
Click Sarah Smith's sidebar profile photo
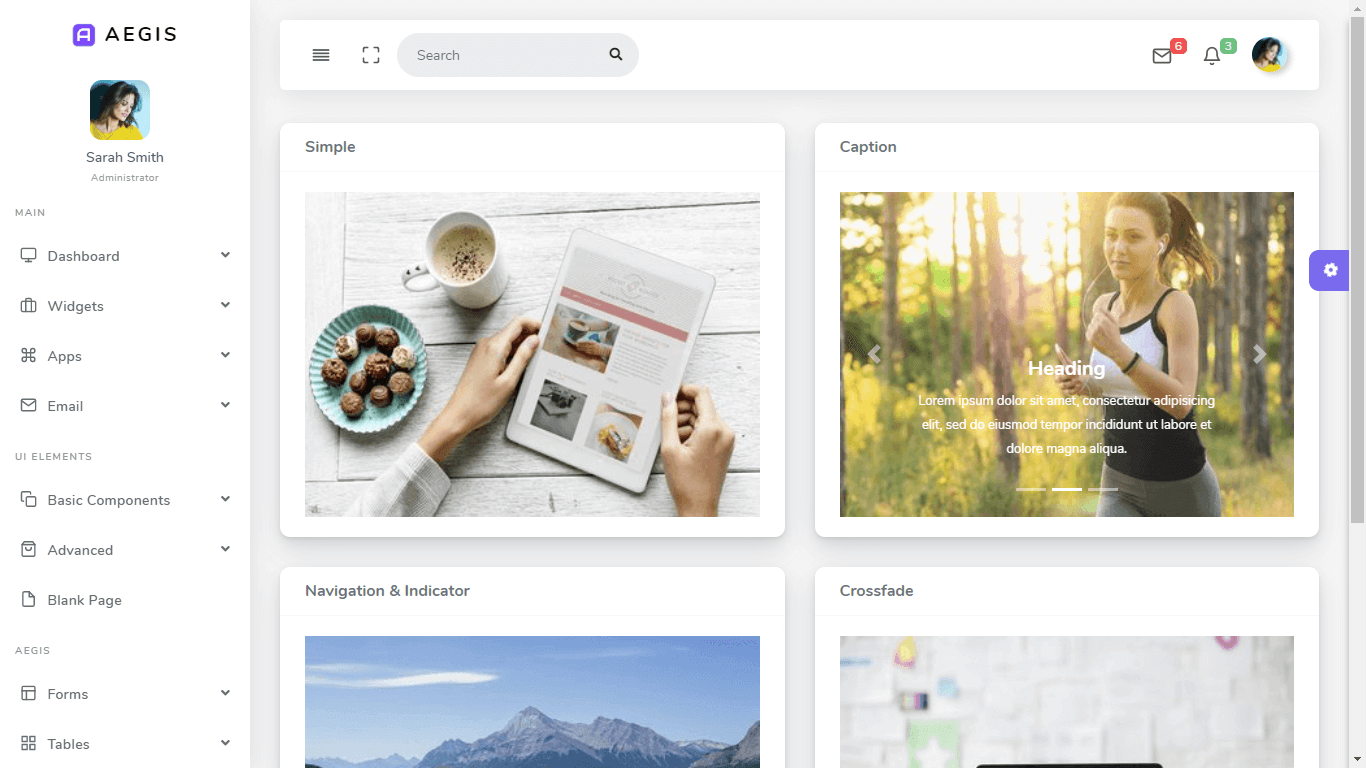pyautogui.click(x=120, y=110)
